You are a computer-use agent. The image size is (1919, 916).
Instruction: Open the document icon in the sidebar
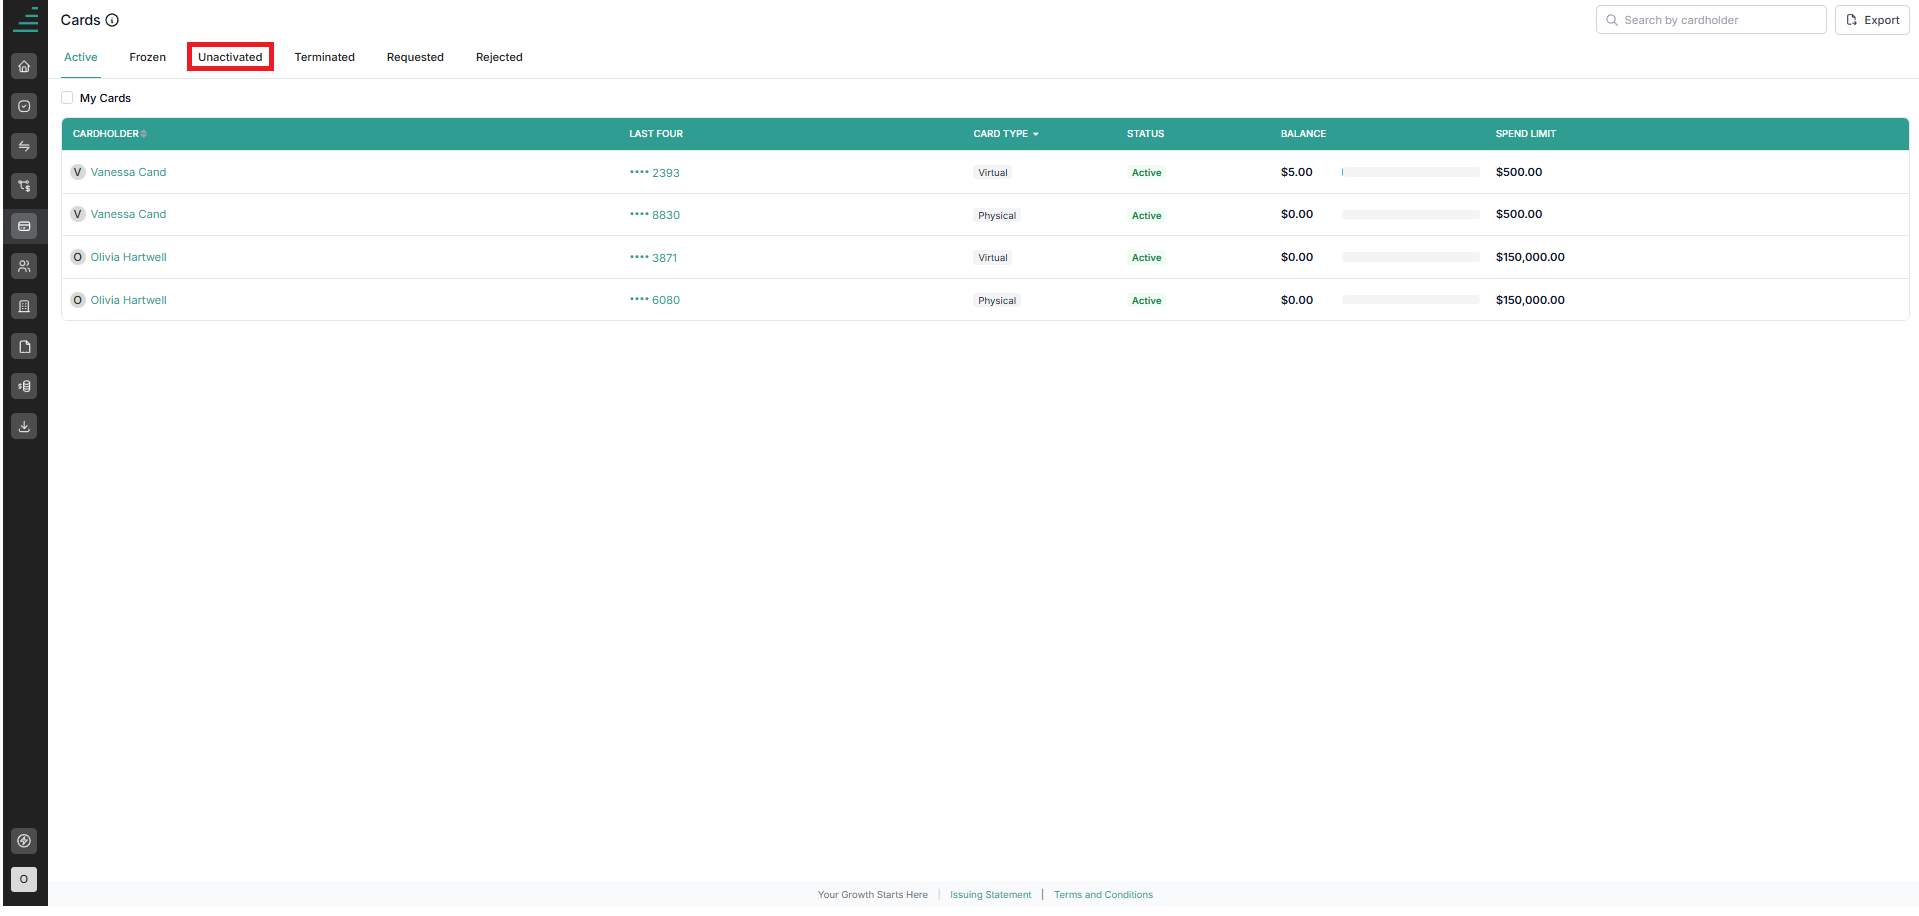click(24, 346)
